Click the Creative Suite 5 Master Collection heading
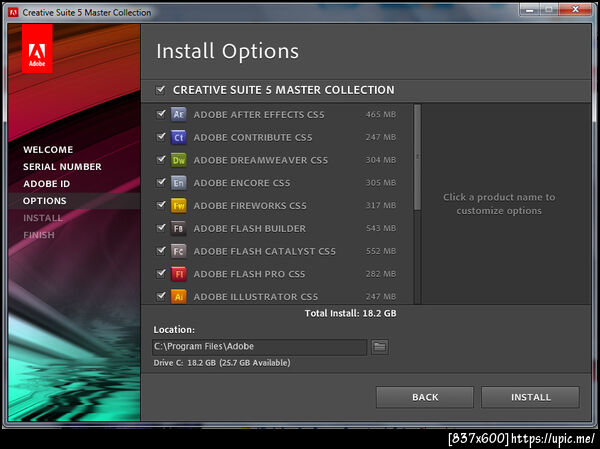The height and width of the screenshot is (449, 600). pyautogui.click(x=284, y=90)
